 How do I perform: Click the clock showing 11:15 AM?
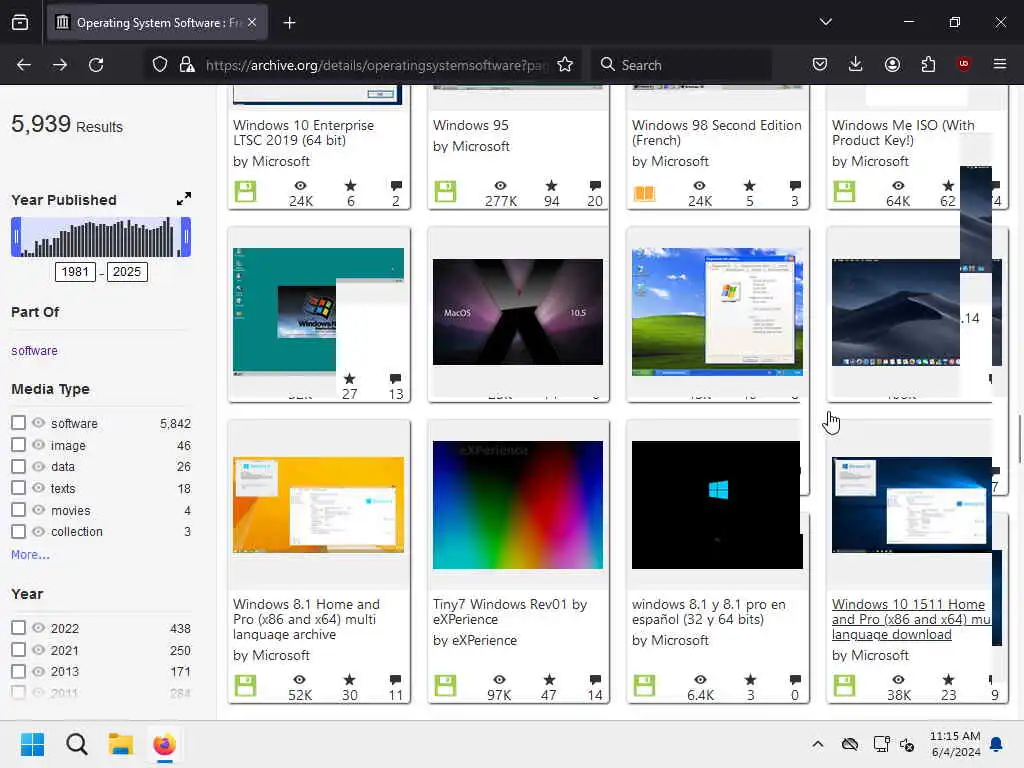pos(955,744)
